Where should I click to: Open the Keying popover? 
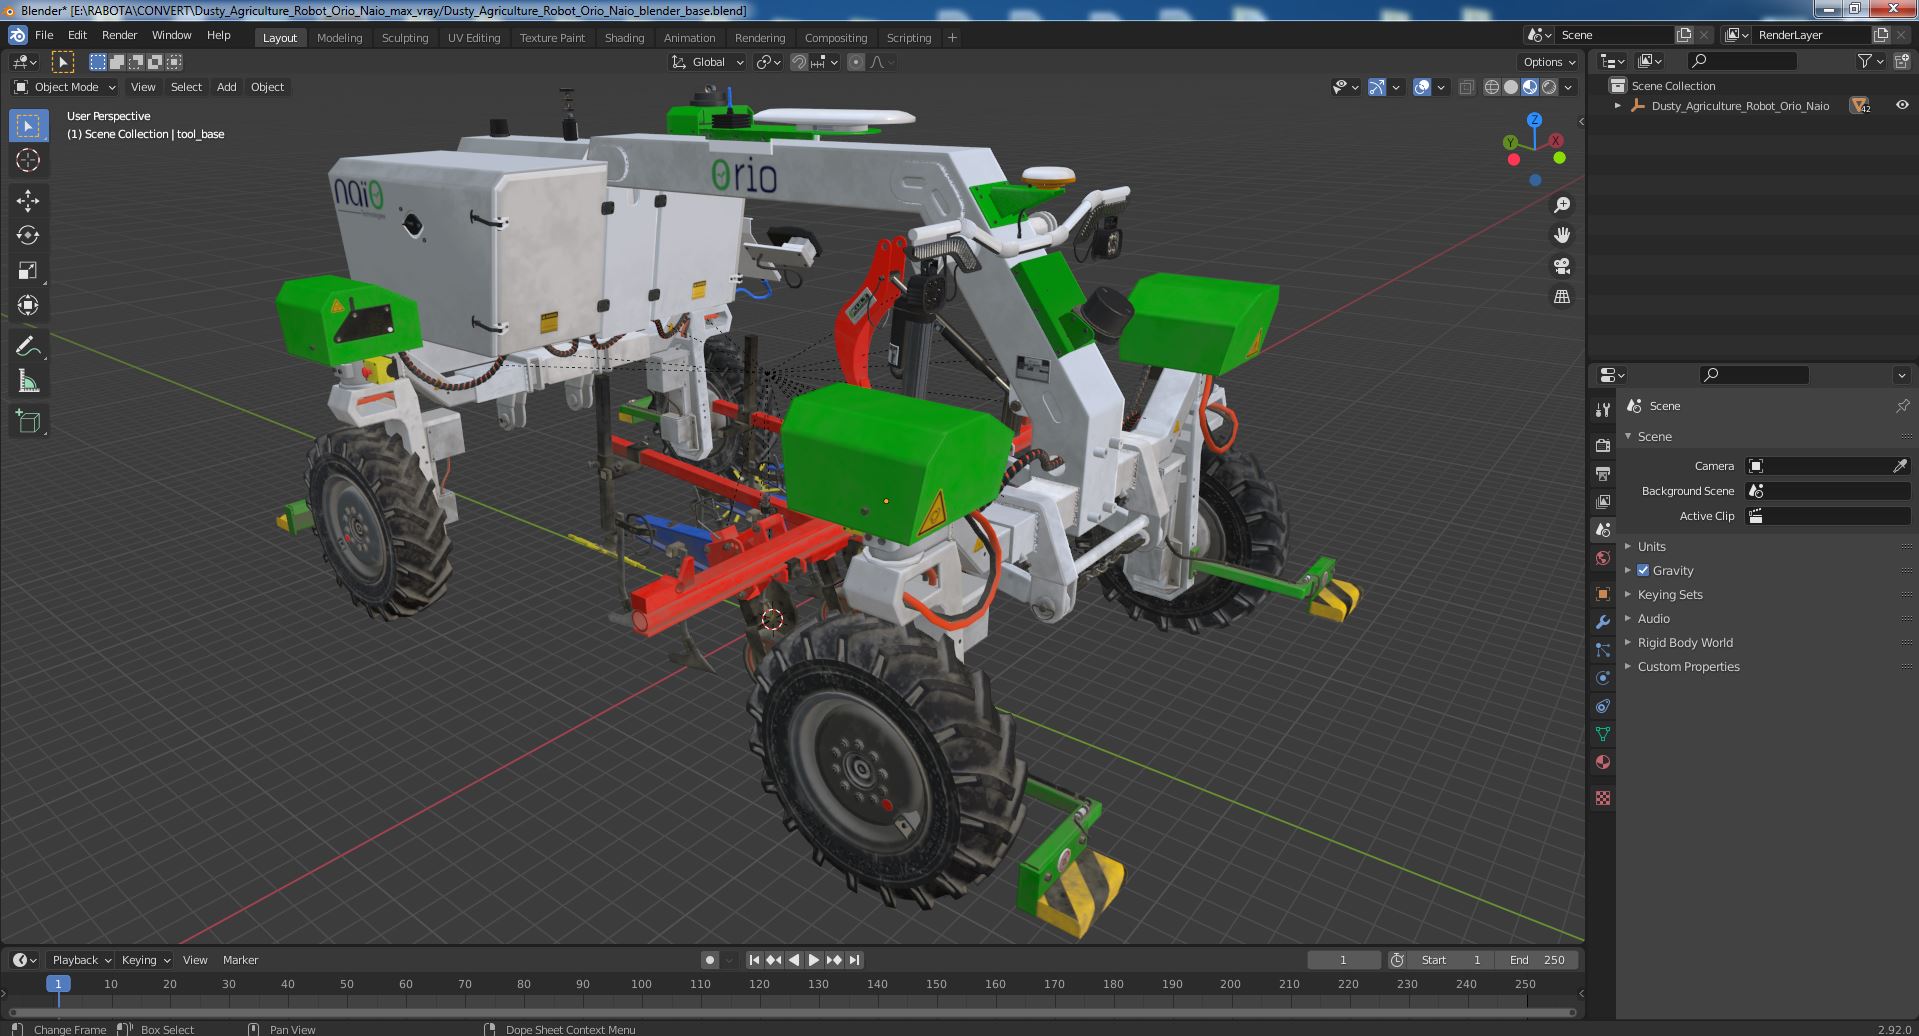point(145,960)
